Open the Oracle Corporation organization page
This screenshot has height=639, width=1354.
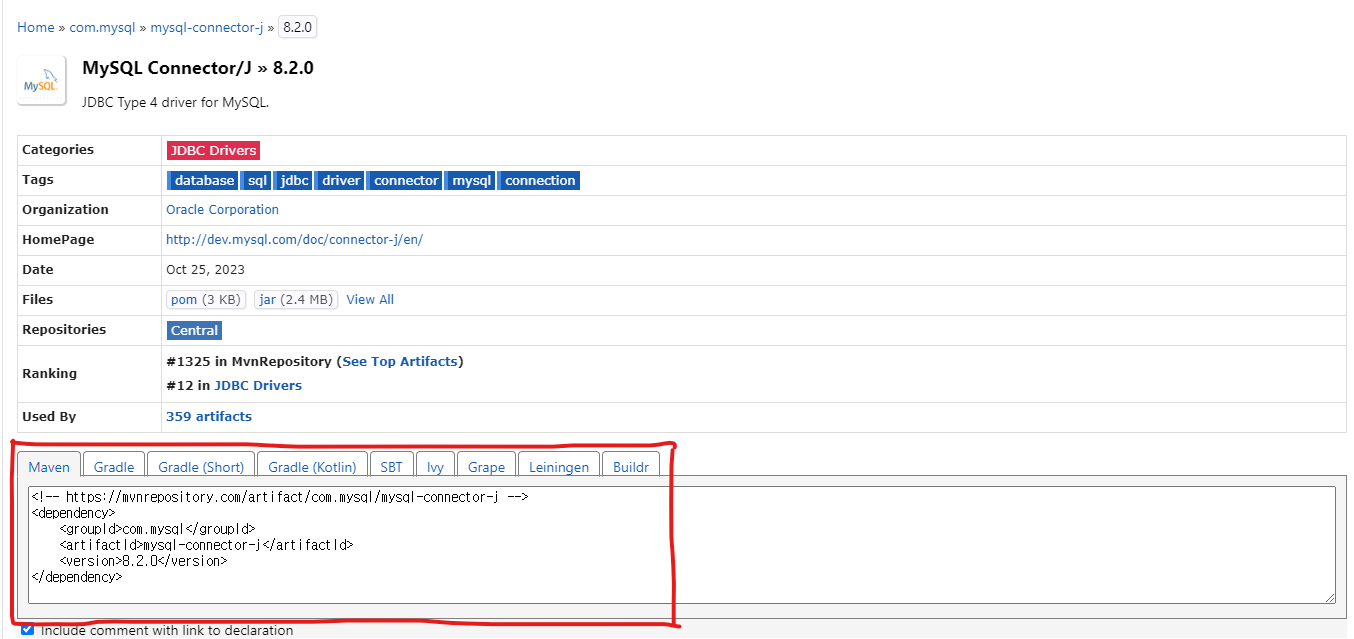(222, 209)
